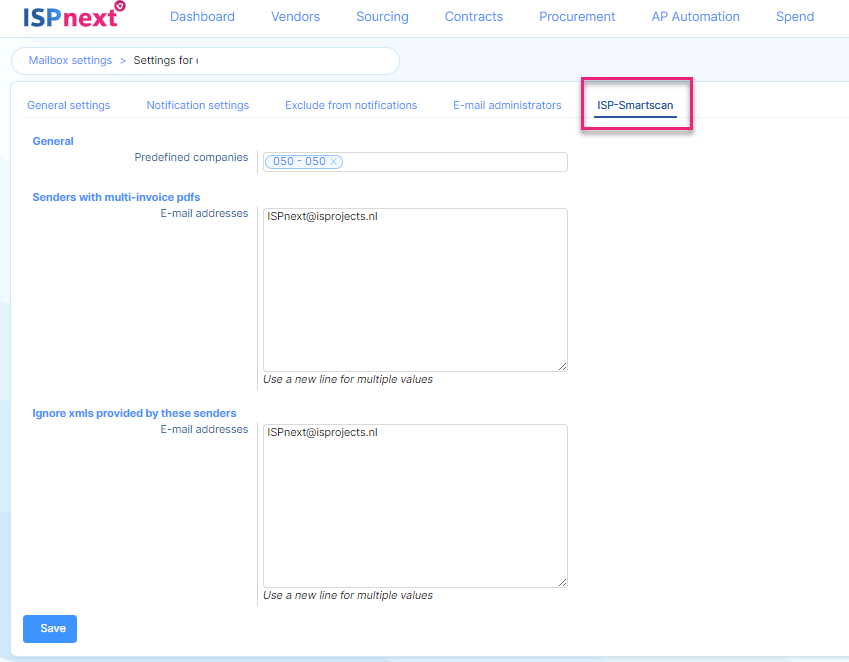Open the Spend menu
This screenshot has height=662, width=849.
click(795, 17)
